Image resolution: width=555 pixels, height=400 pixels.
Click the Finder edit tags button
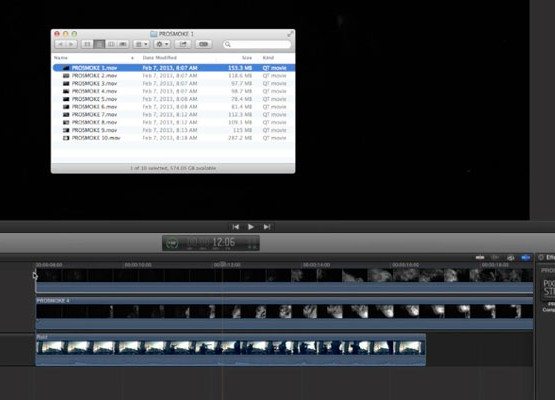[x=204, y=44]
